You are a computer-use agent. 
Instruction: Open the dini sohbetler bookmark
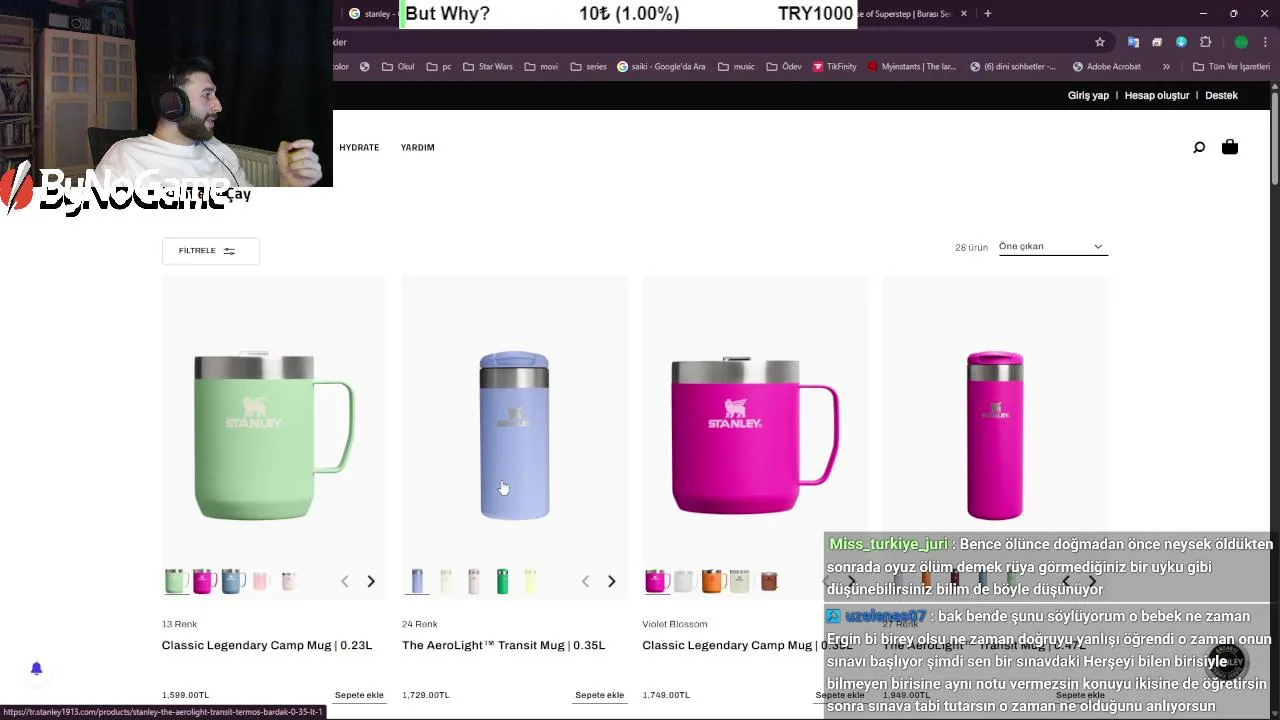(1012, 67)
